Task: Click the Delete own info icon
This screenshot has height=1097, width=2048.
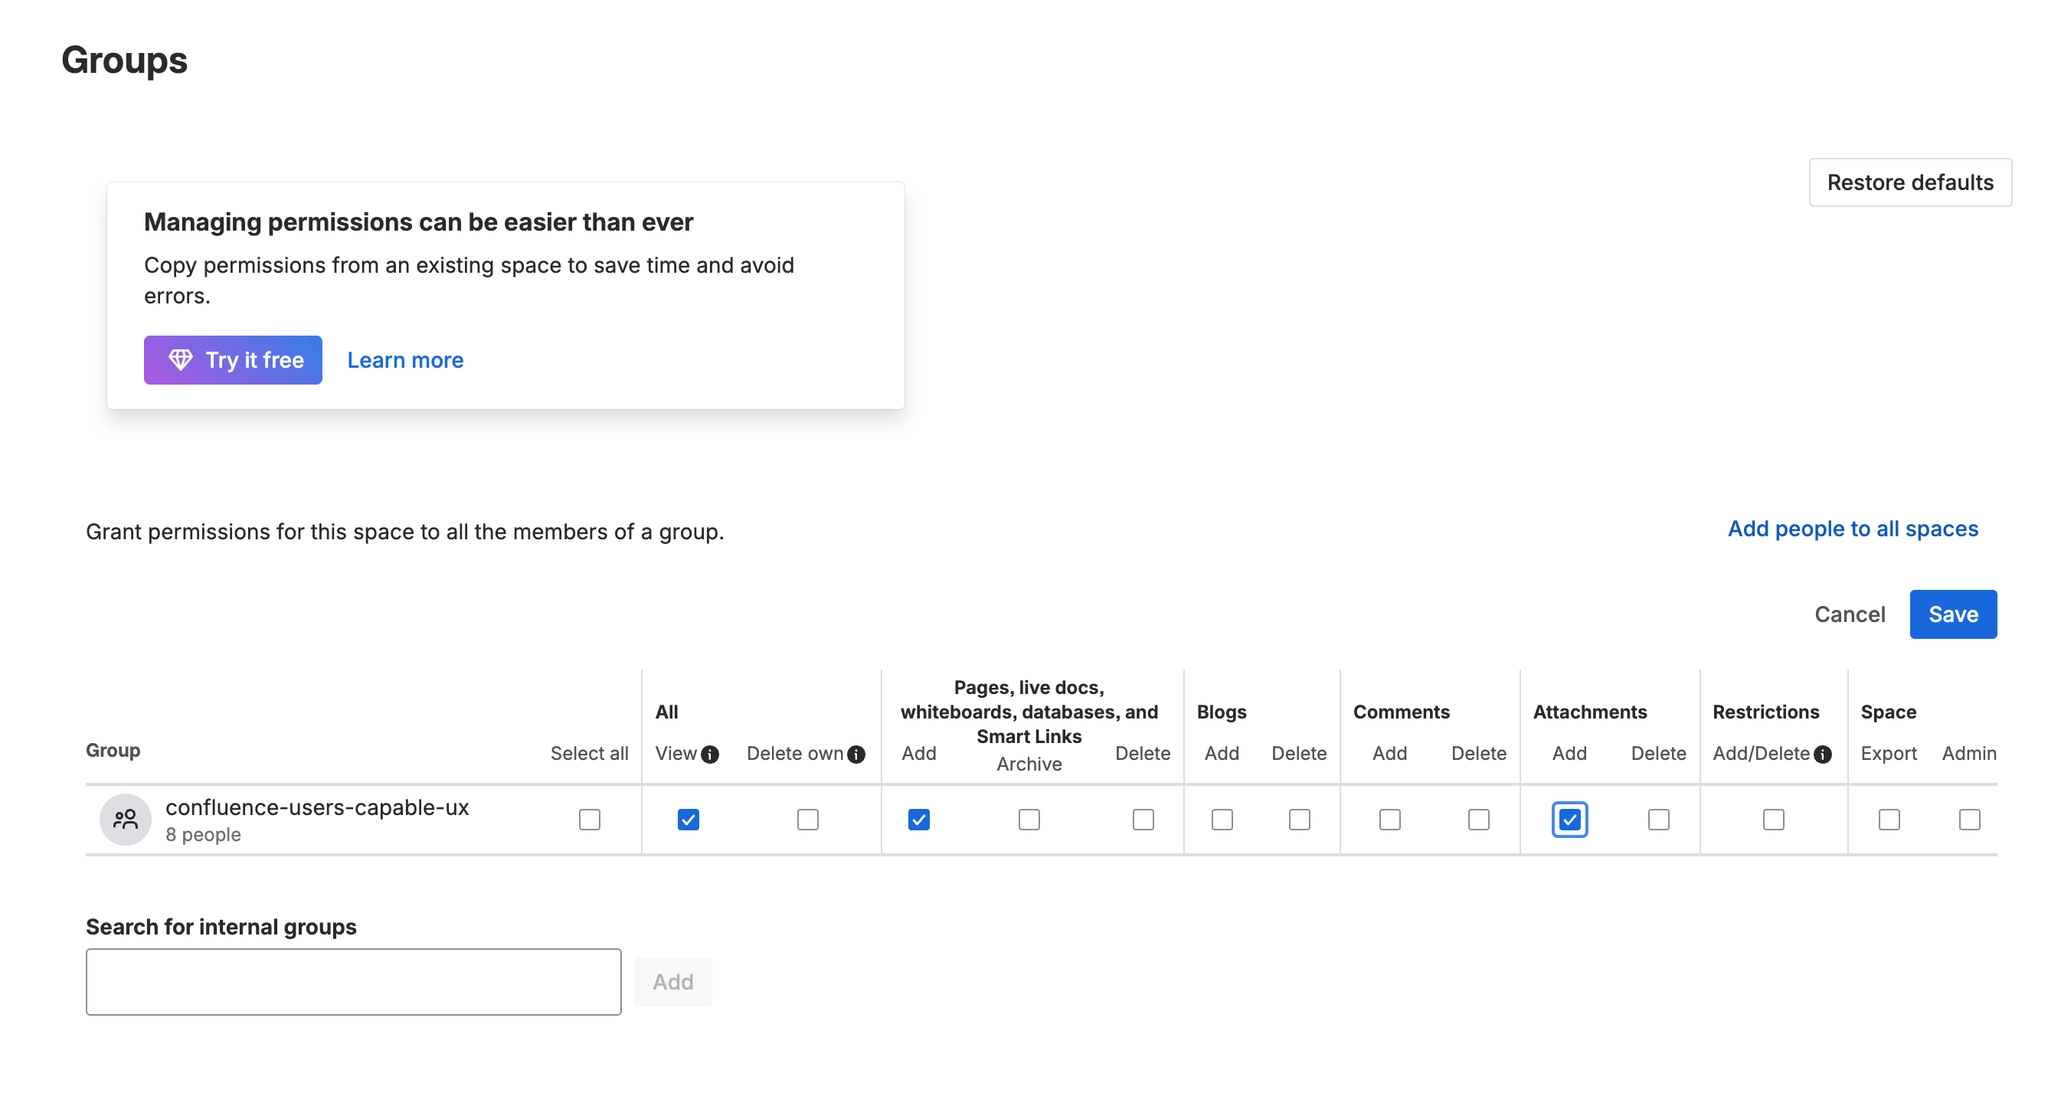Action: 856,755
